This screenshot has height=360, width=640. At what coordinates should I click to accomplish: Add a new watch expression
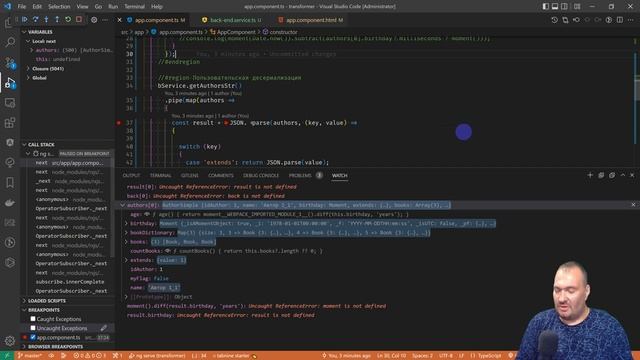[x=590, y=175]
